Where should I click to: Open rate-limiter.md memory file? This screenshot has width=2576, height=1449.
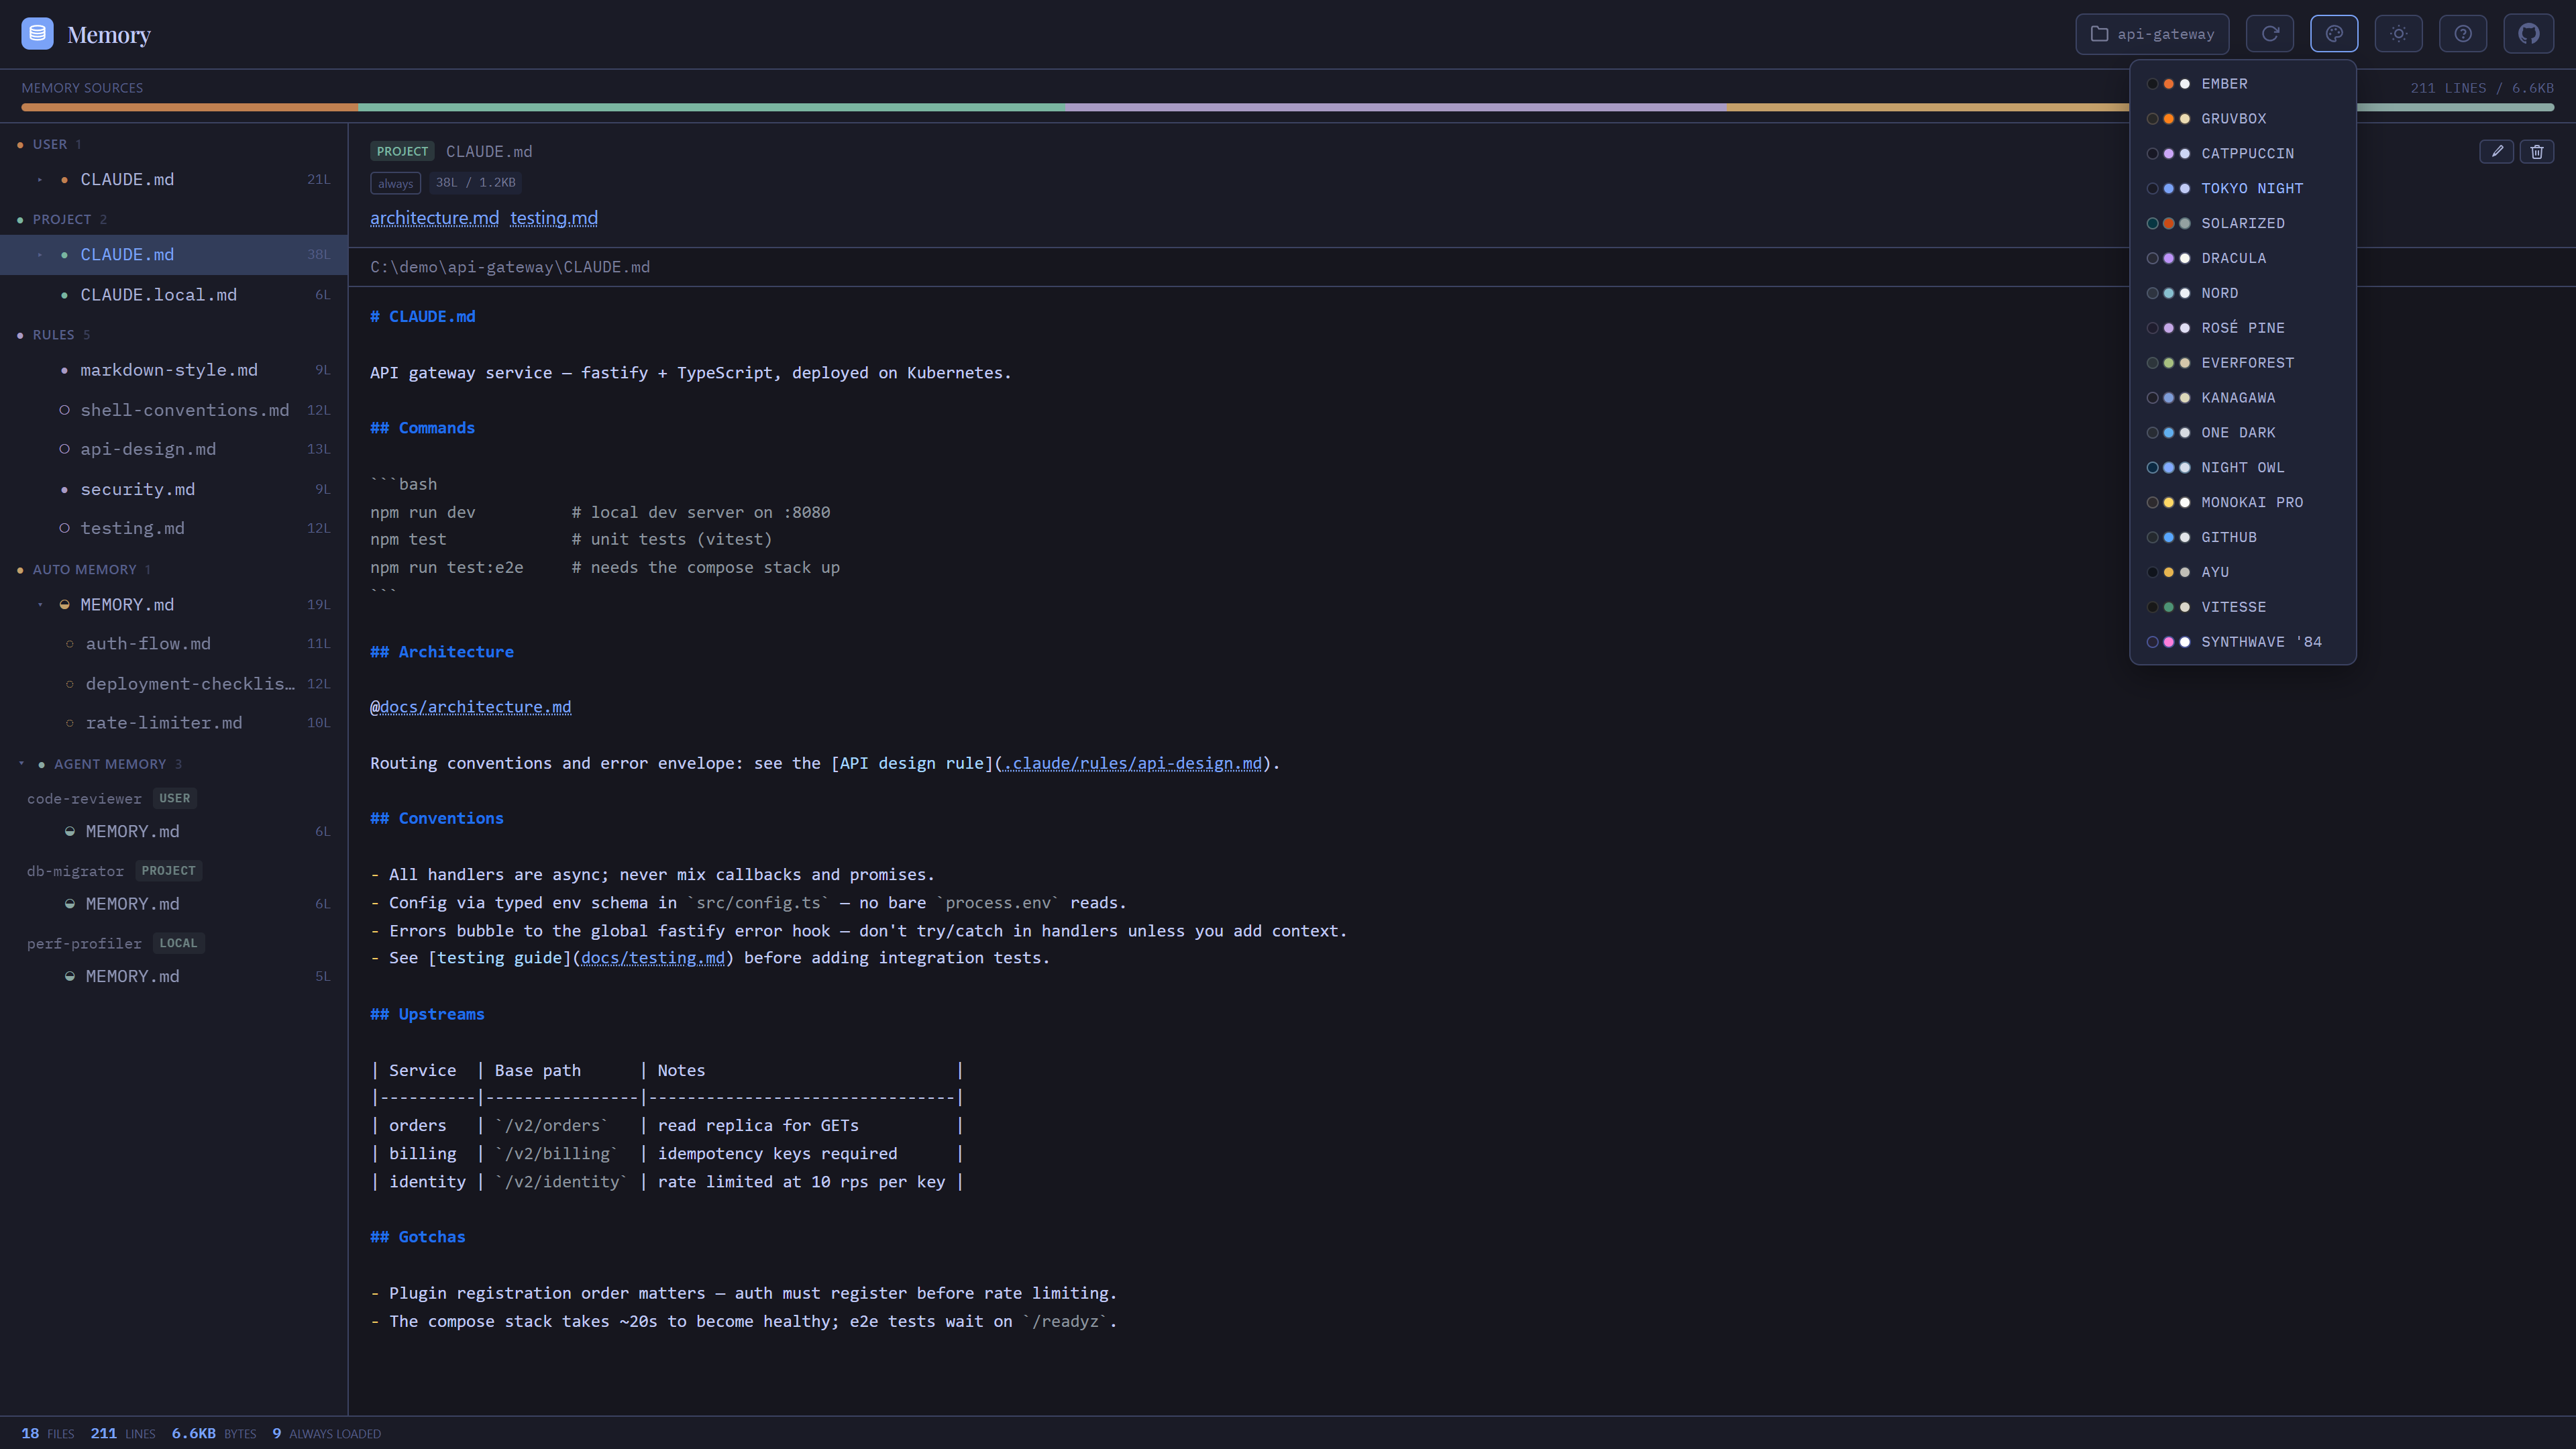coord(174,723)
